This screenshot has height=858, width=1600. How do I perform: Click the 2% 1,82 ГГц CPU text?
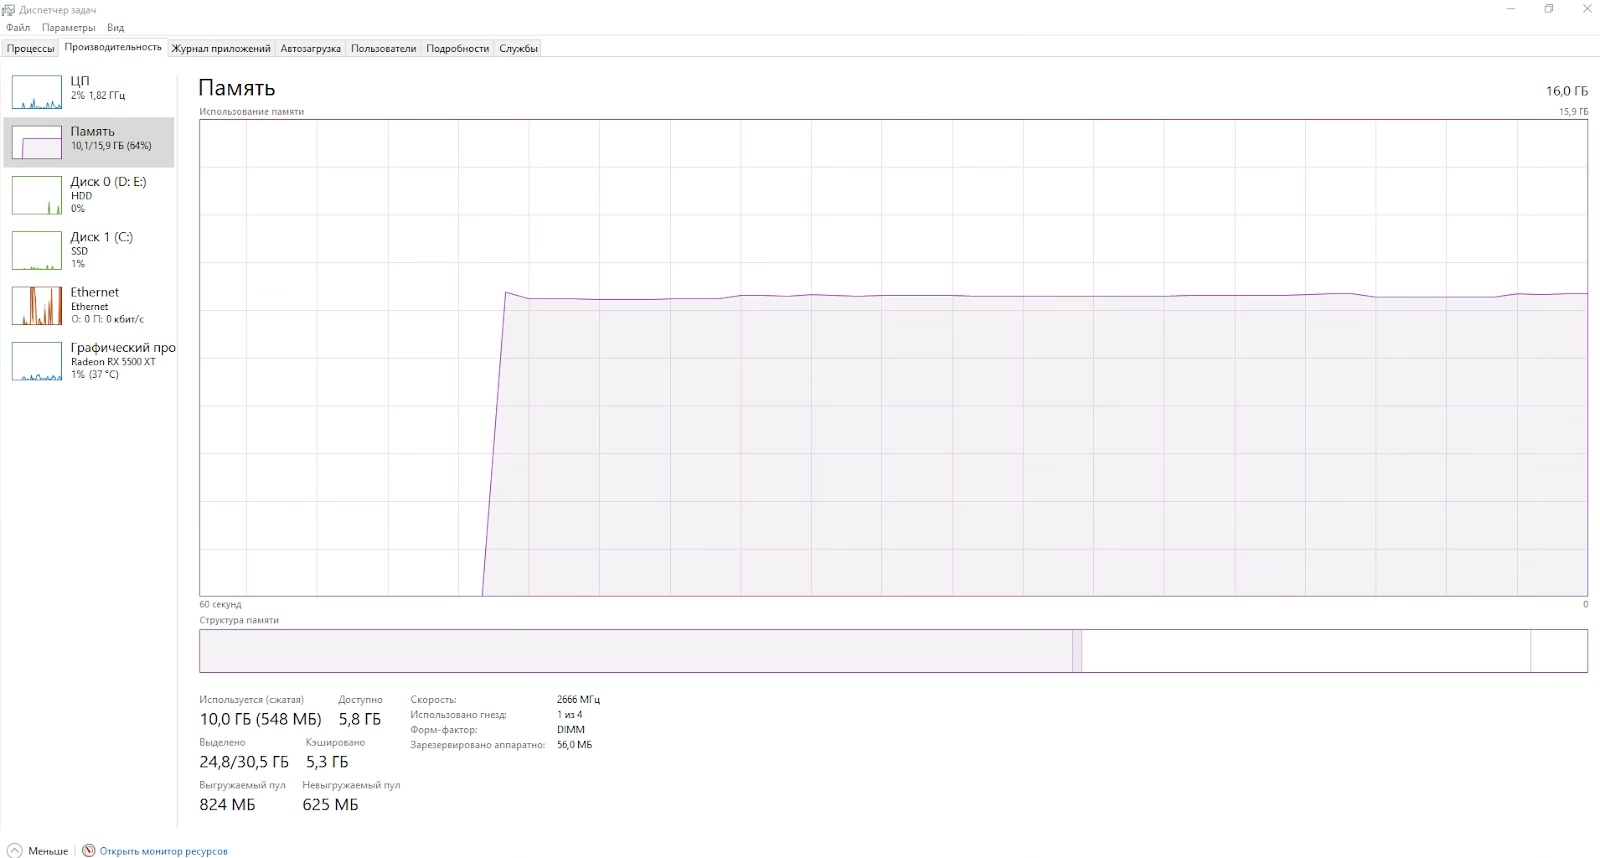click(x=98, y=96)
